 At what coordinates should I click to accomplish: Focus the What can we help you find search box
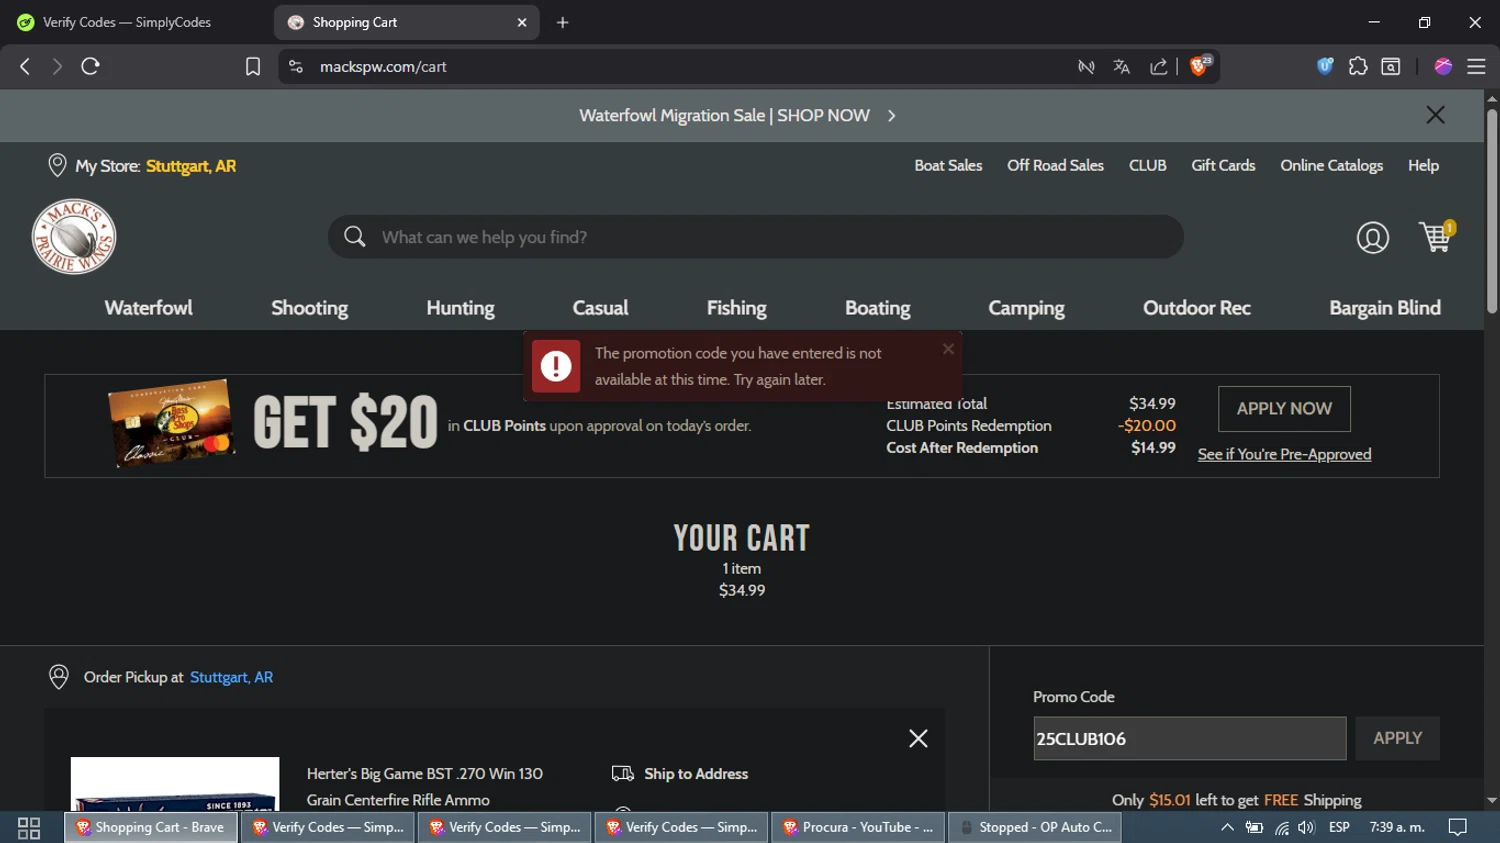tap(755, 237)
